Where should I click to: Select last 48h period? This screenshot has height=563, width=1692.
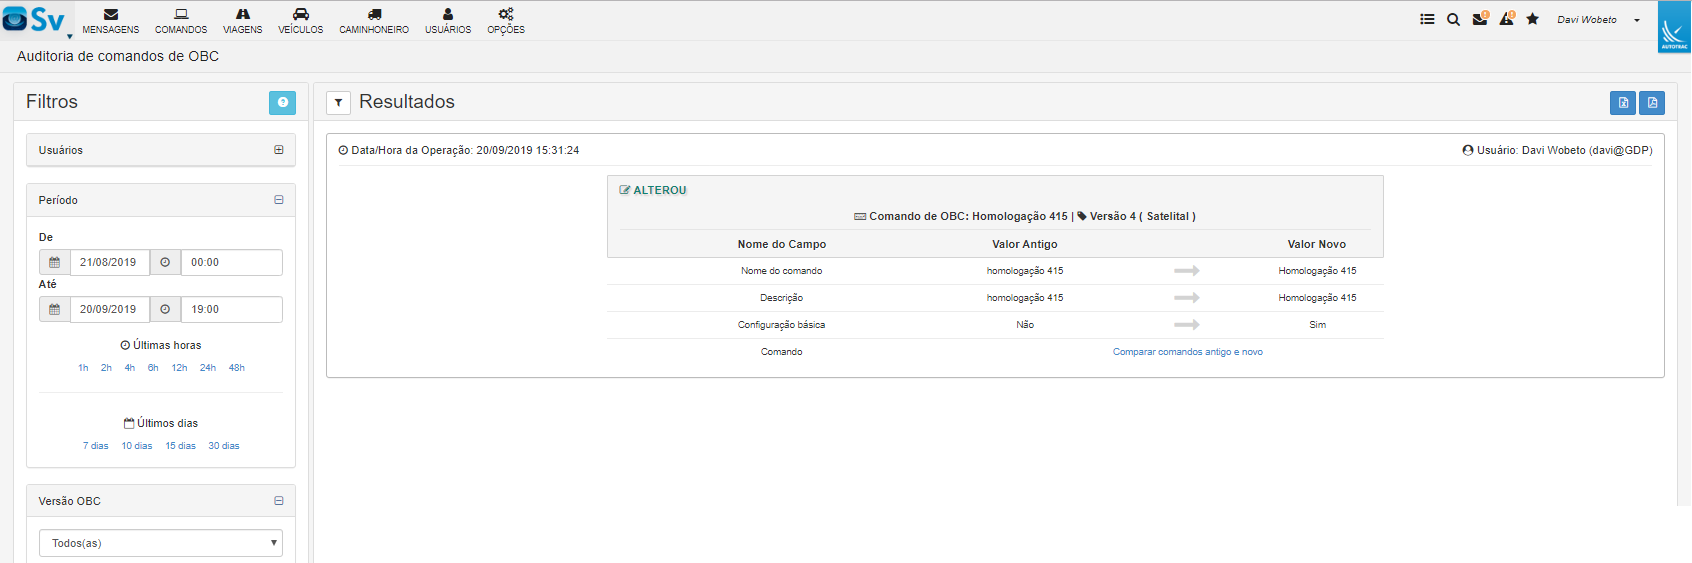[x=237, y=368]
